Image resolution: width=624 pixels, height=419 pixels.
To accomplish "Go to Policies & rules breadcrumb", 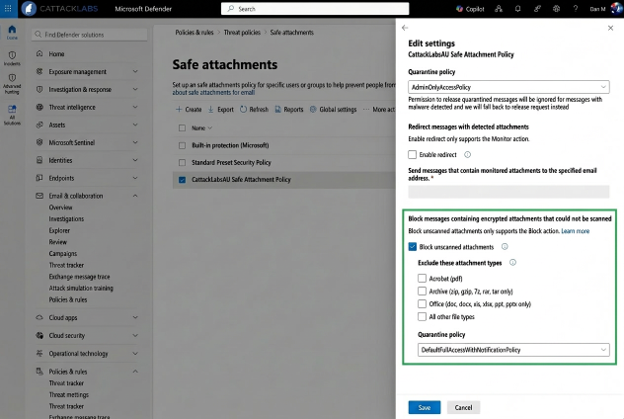I will 194,33.
